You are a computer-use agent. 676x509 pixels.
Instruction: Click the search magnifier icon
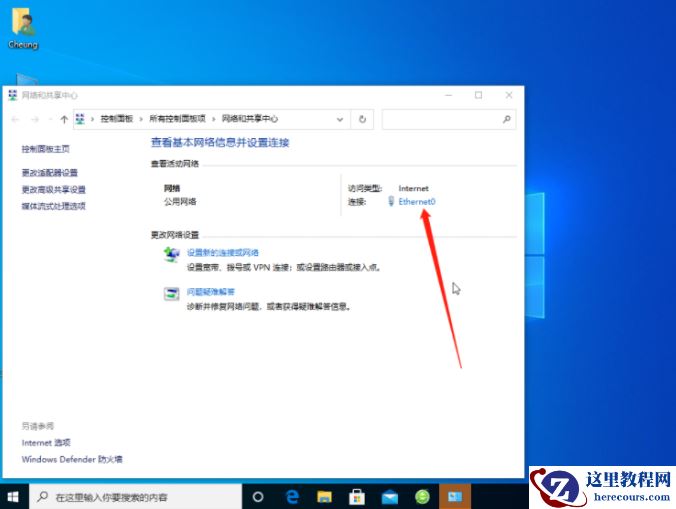pos(507,119)
